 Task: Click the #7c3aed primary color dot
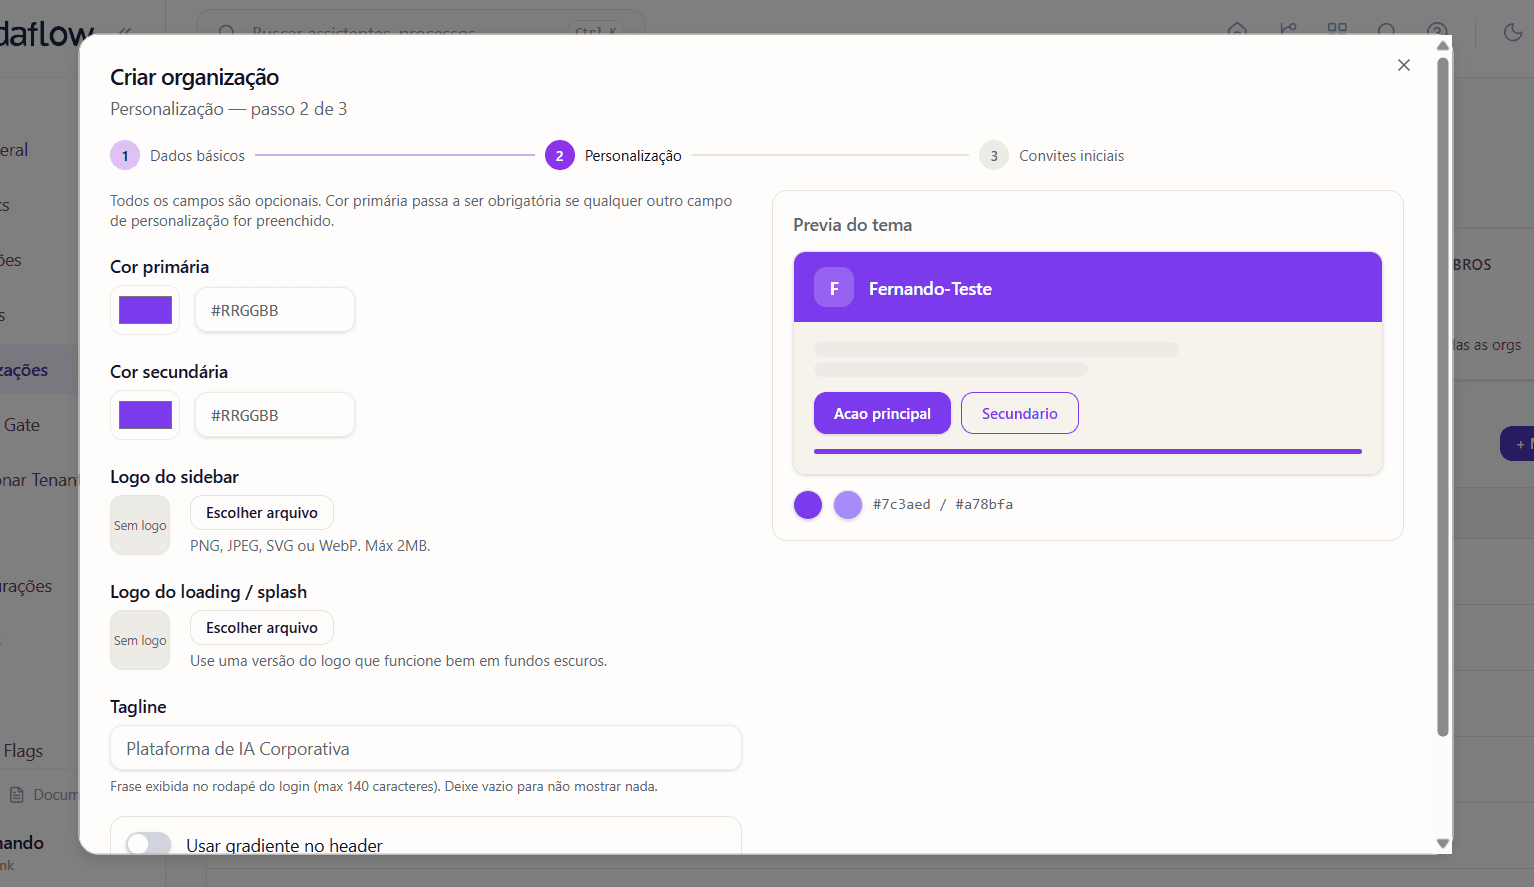(x=808, y=505)
